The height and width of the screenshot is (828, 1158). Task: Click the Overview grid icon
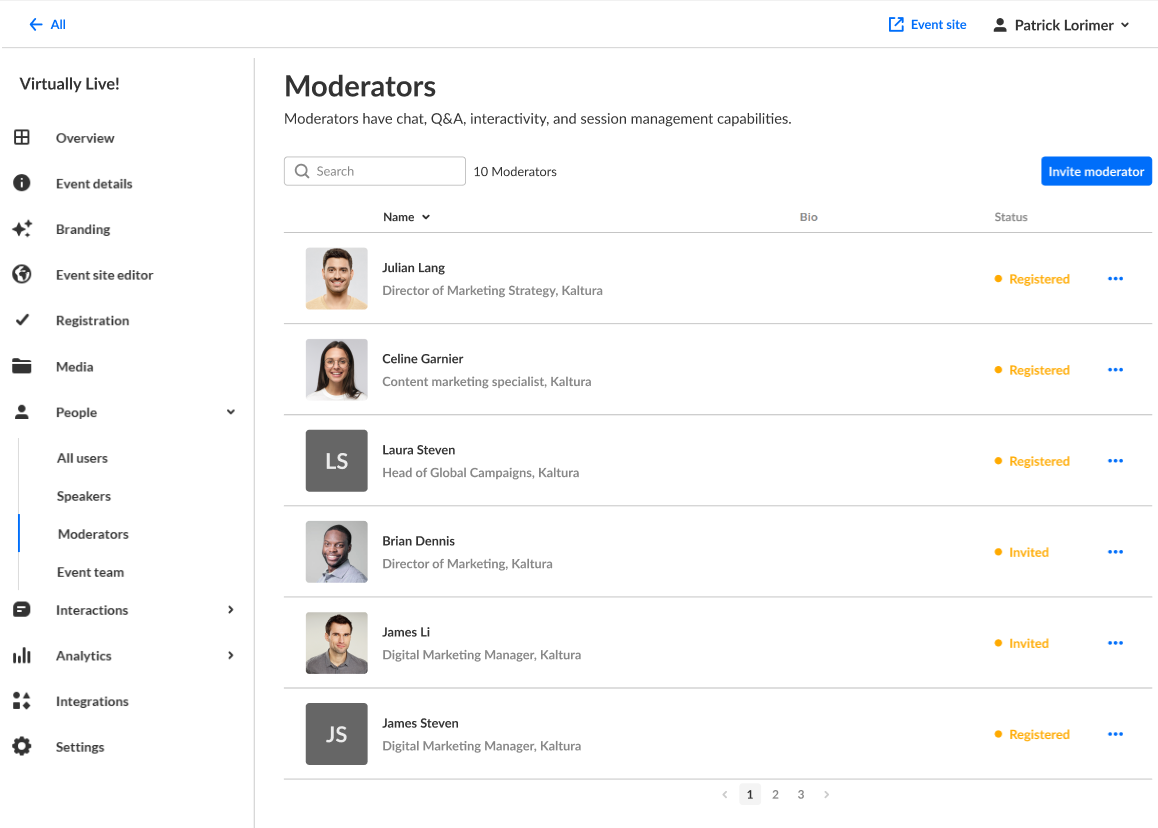(21, 138)
